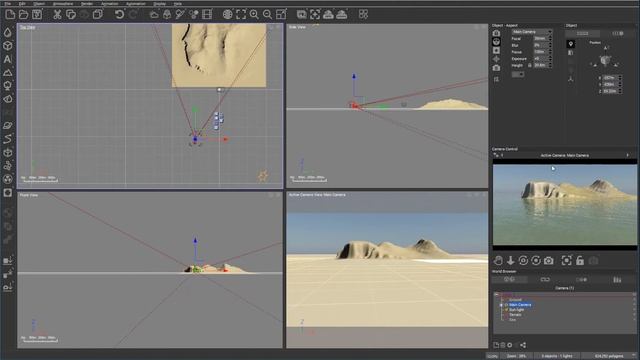
Task: Click the globe display icon in toolbar
Action: [227, 15]
